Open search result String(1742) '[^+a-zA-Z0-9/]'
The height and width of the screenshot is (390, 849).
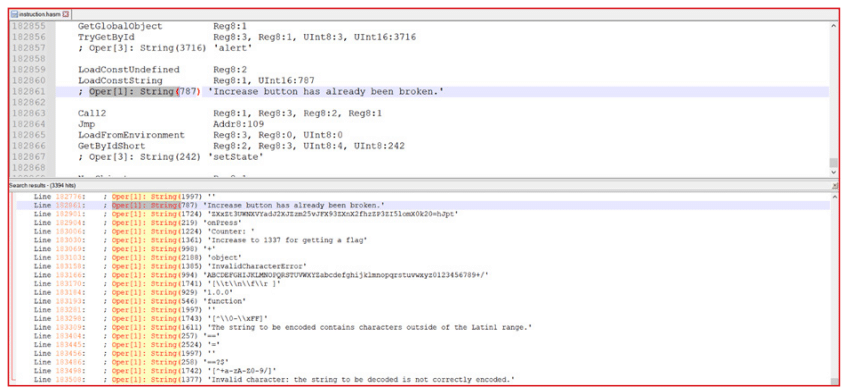(156, 370)
